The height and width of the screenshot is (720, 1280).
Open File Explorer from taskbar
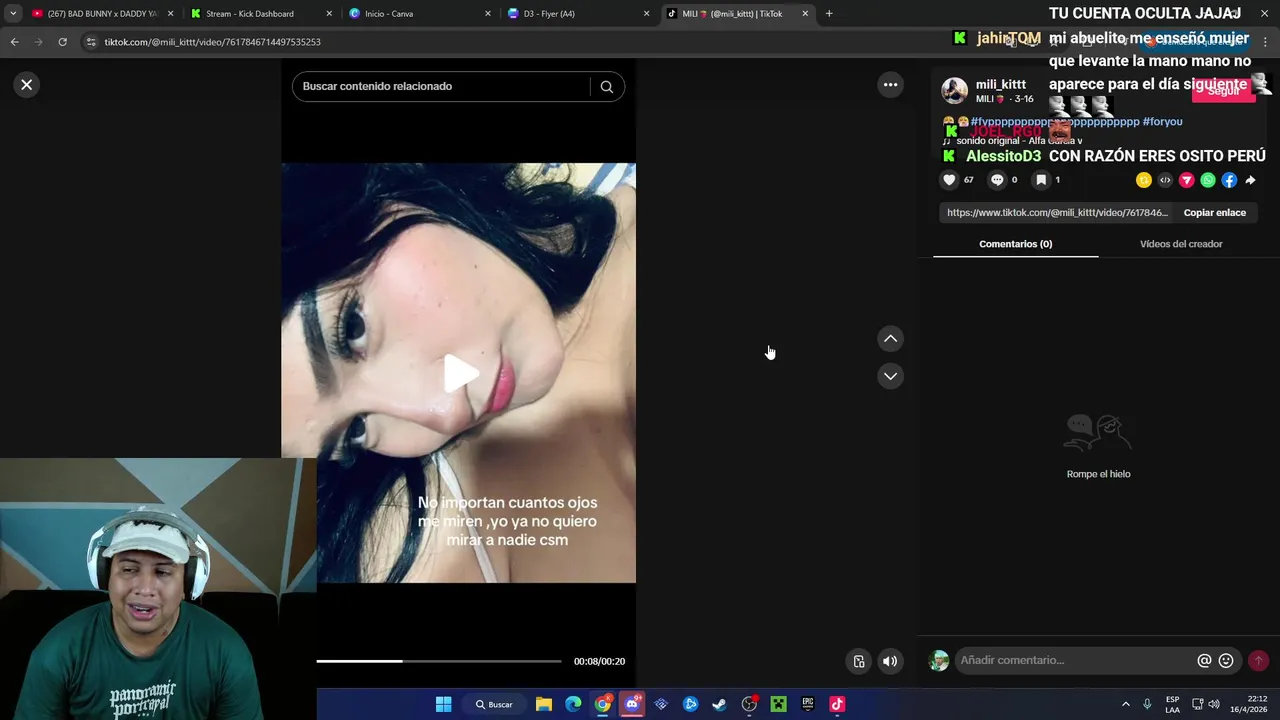[x=544, y=704]
